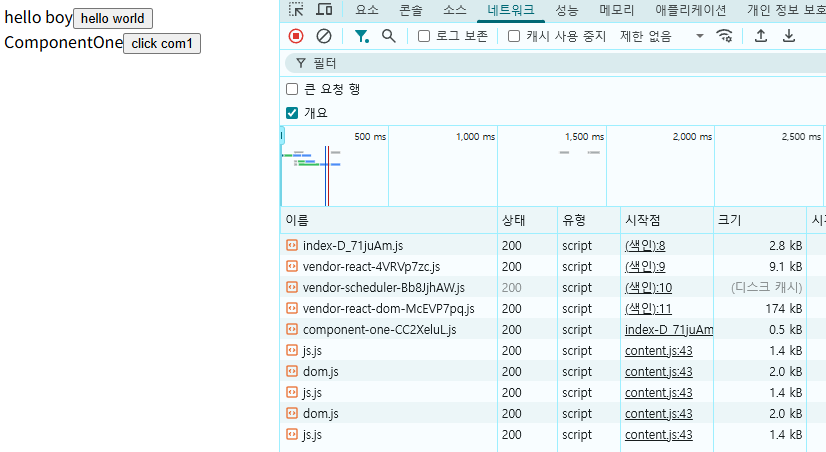Screen dimensions: 826x452
Task: Activate the inspect element picker icon
Action: (x=296, y=9)
